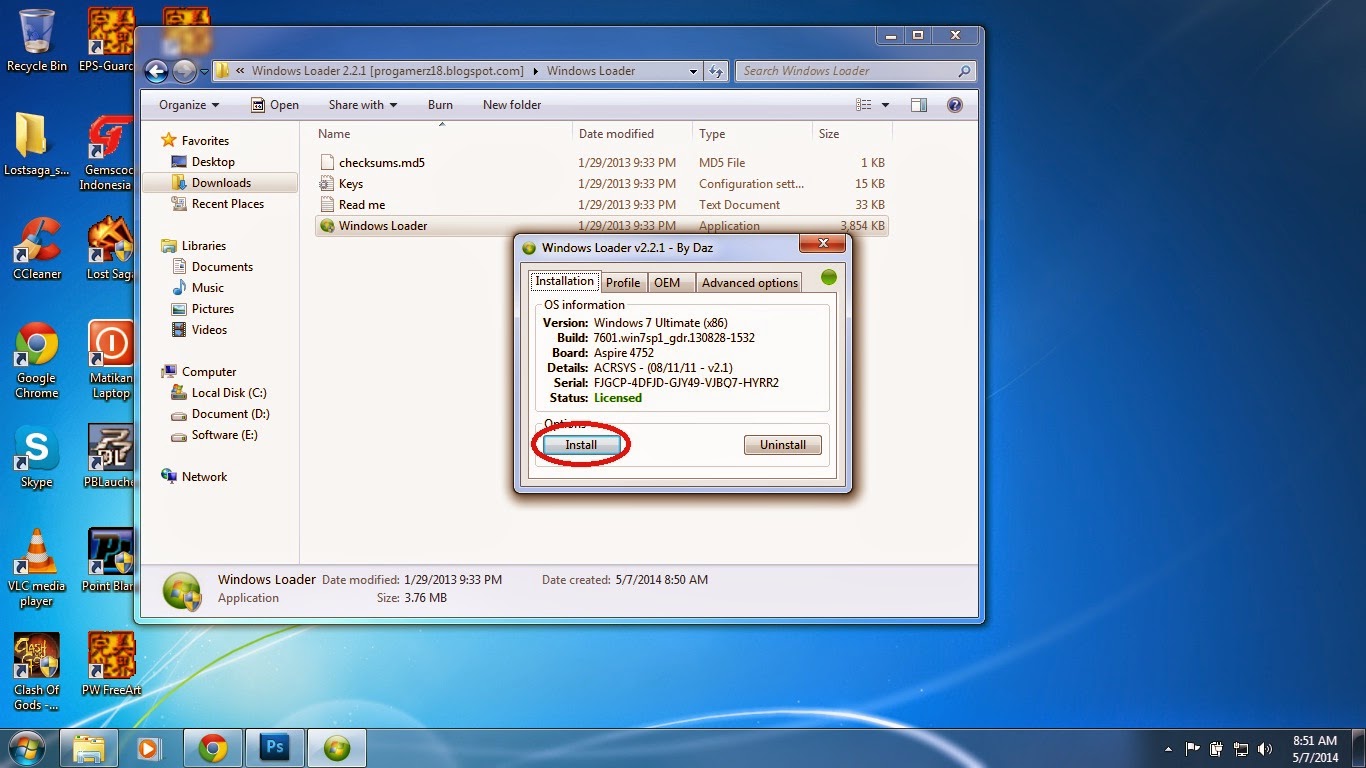
Task: Click the Open toolbar button
Action: coord(275,105)
